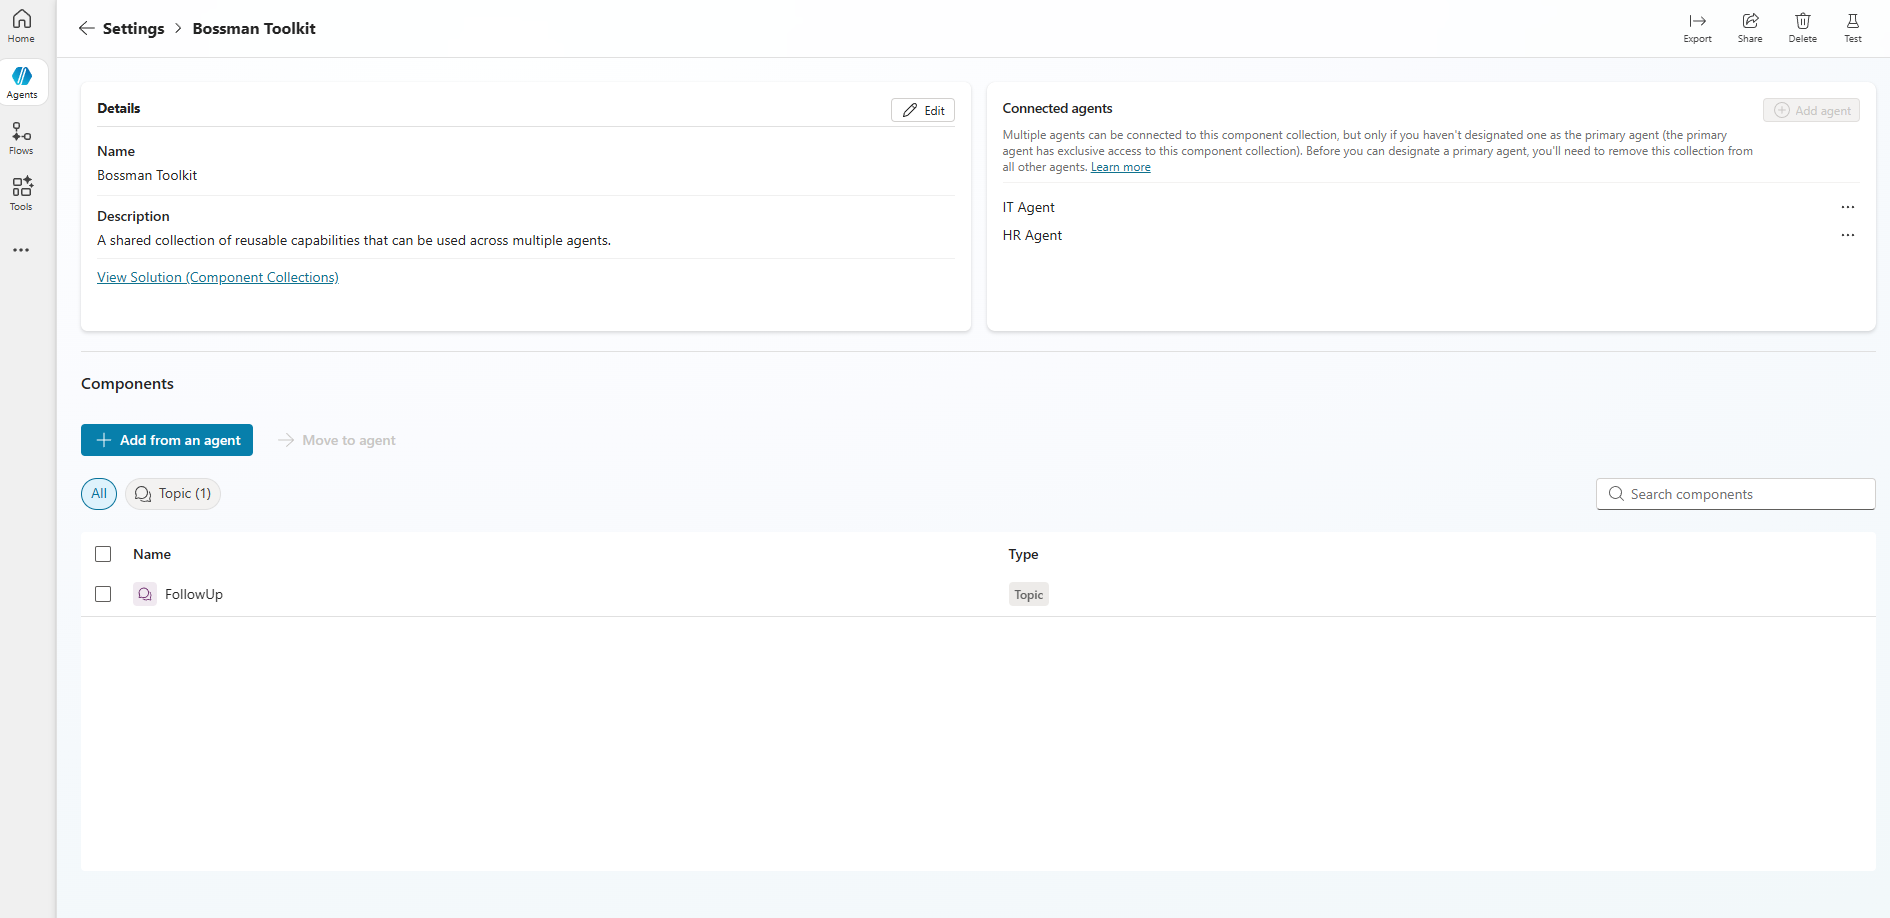Click the Edit details button

(x=923, y=110)
